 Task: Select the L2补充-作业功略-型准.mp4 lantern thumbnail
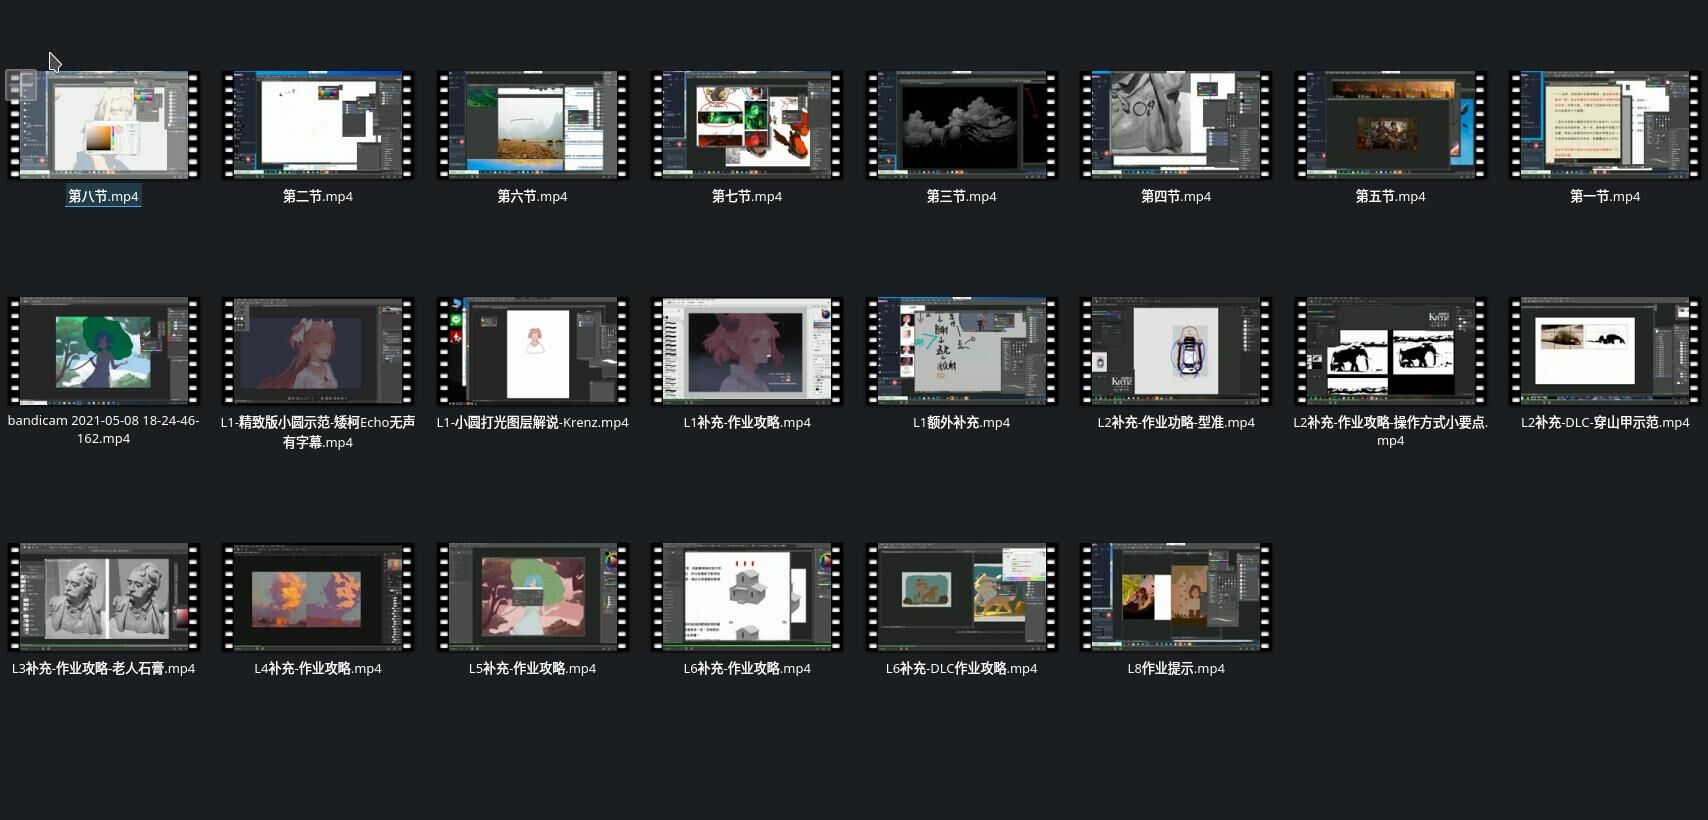click(x=1176, y=351)
